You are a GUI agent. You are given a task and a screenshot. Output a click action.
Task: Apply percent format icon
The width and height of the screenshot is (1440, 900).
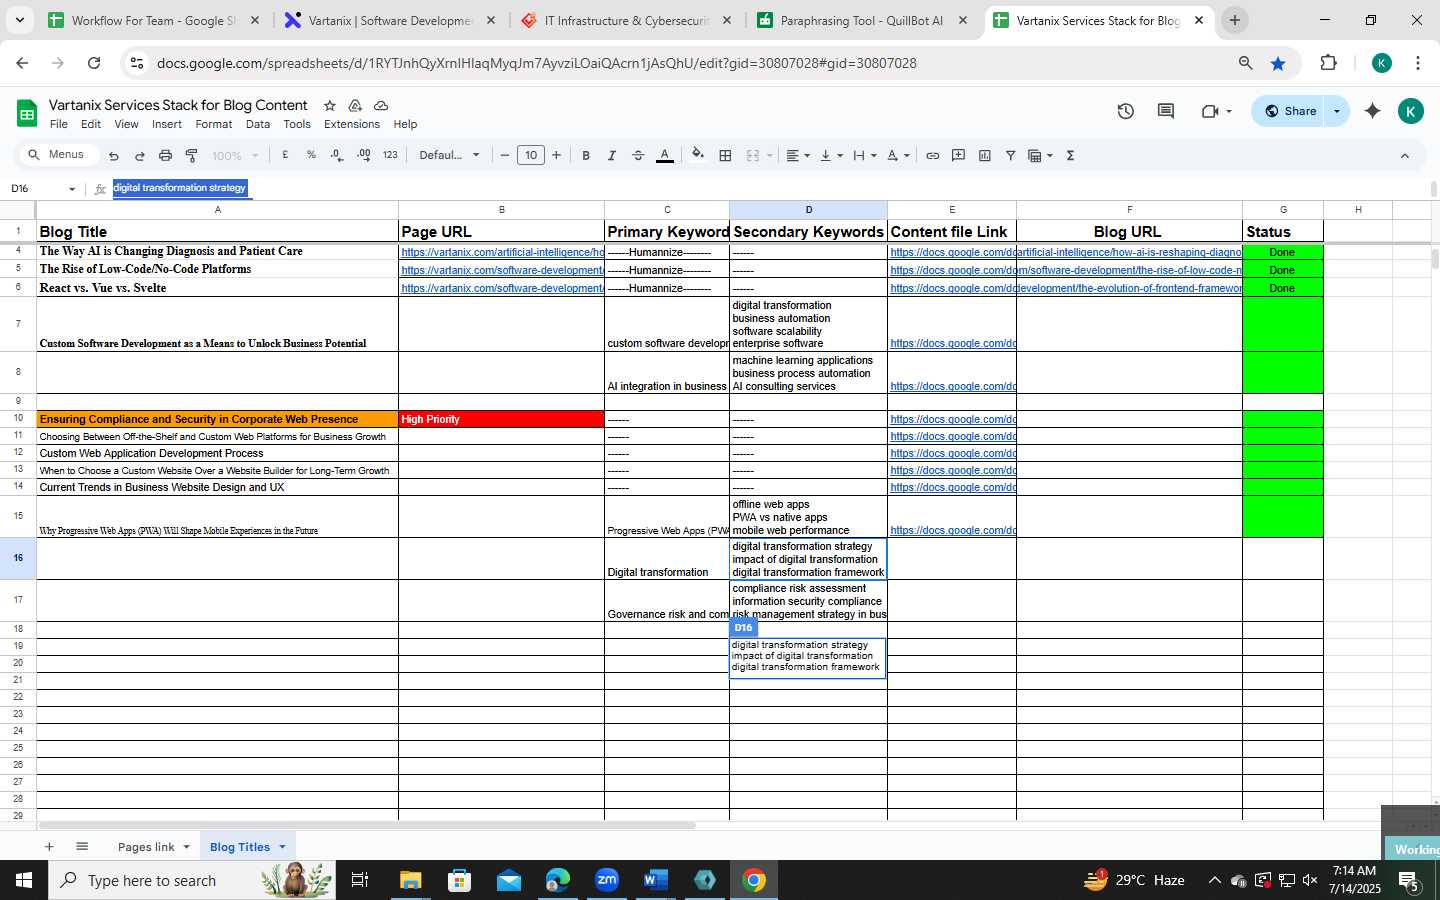[311, 155]
